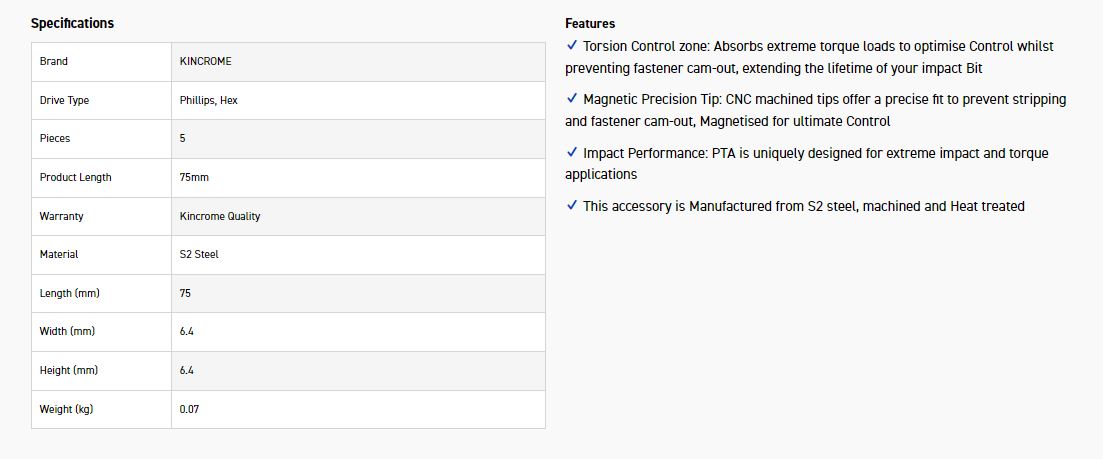Screen dimensions: 1103x459
Task: Select the Phillips, Hex value cell
Action: click(x=209, y=101)
